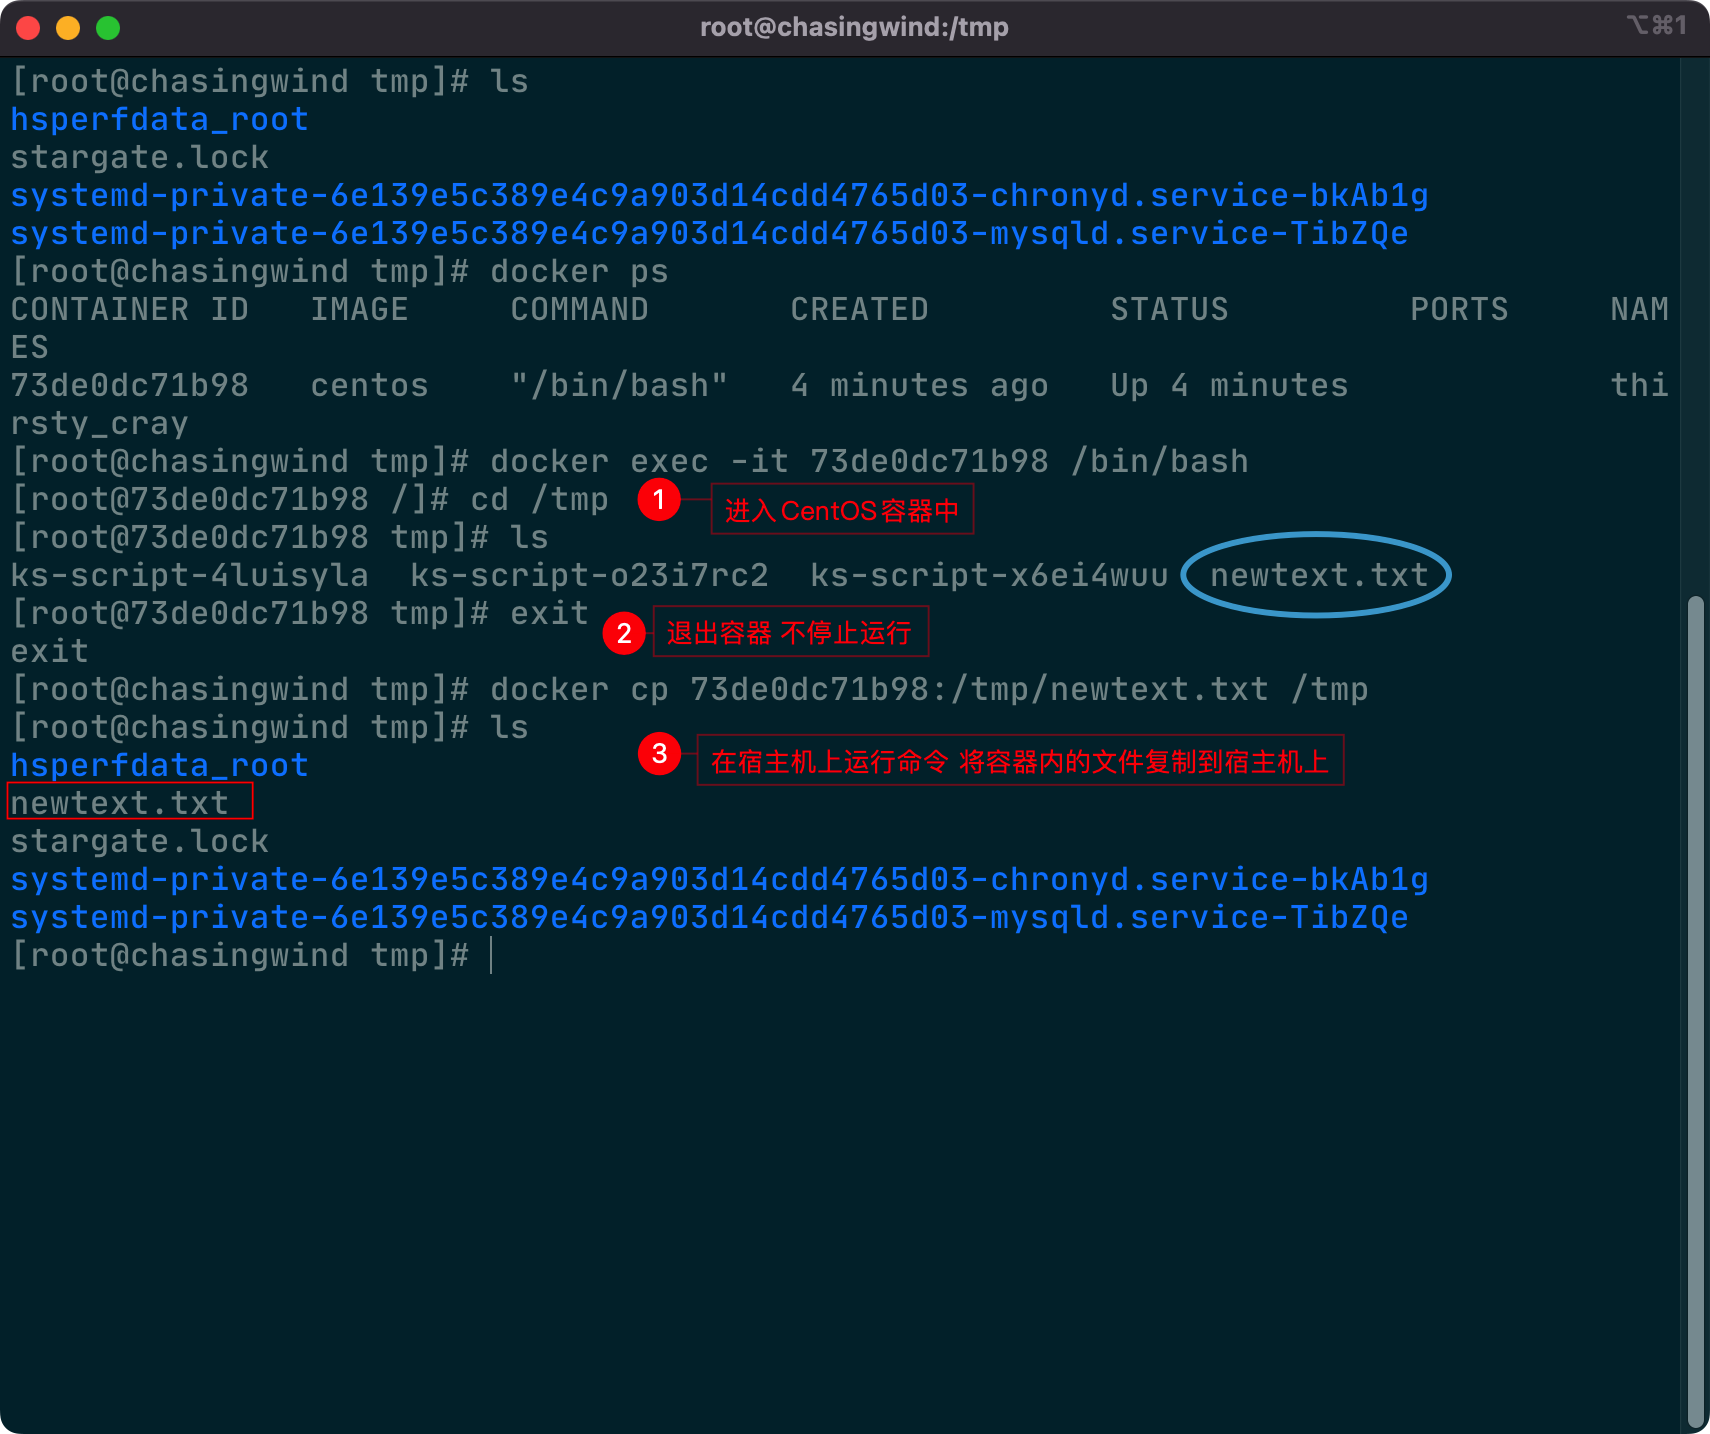Click the terminal's vertical scrollbar thumb

tap(1695, 1012)
